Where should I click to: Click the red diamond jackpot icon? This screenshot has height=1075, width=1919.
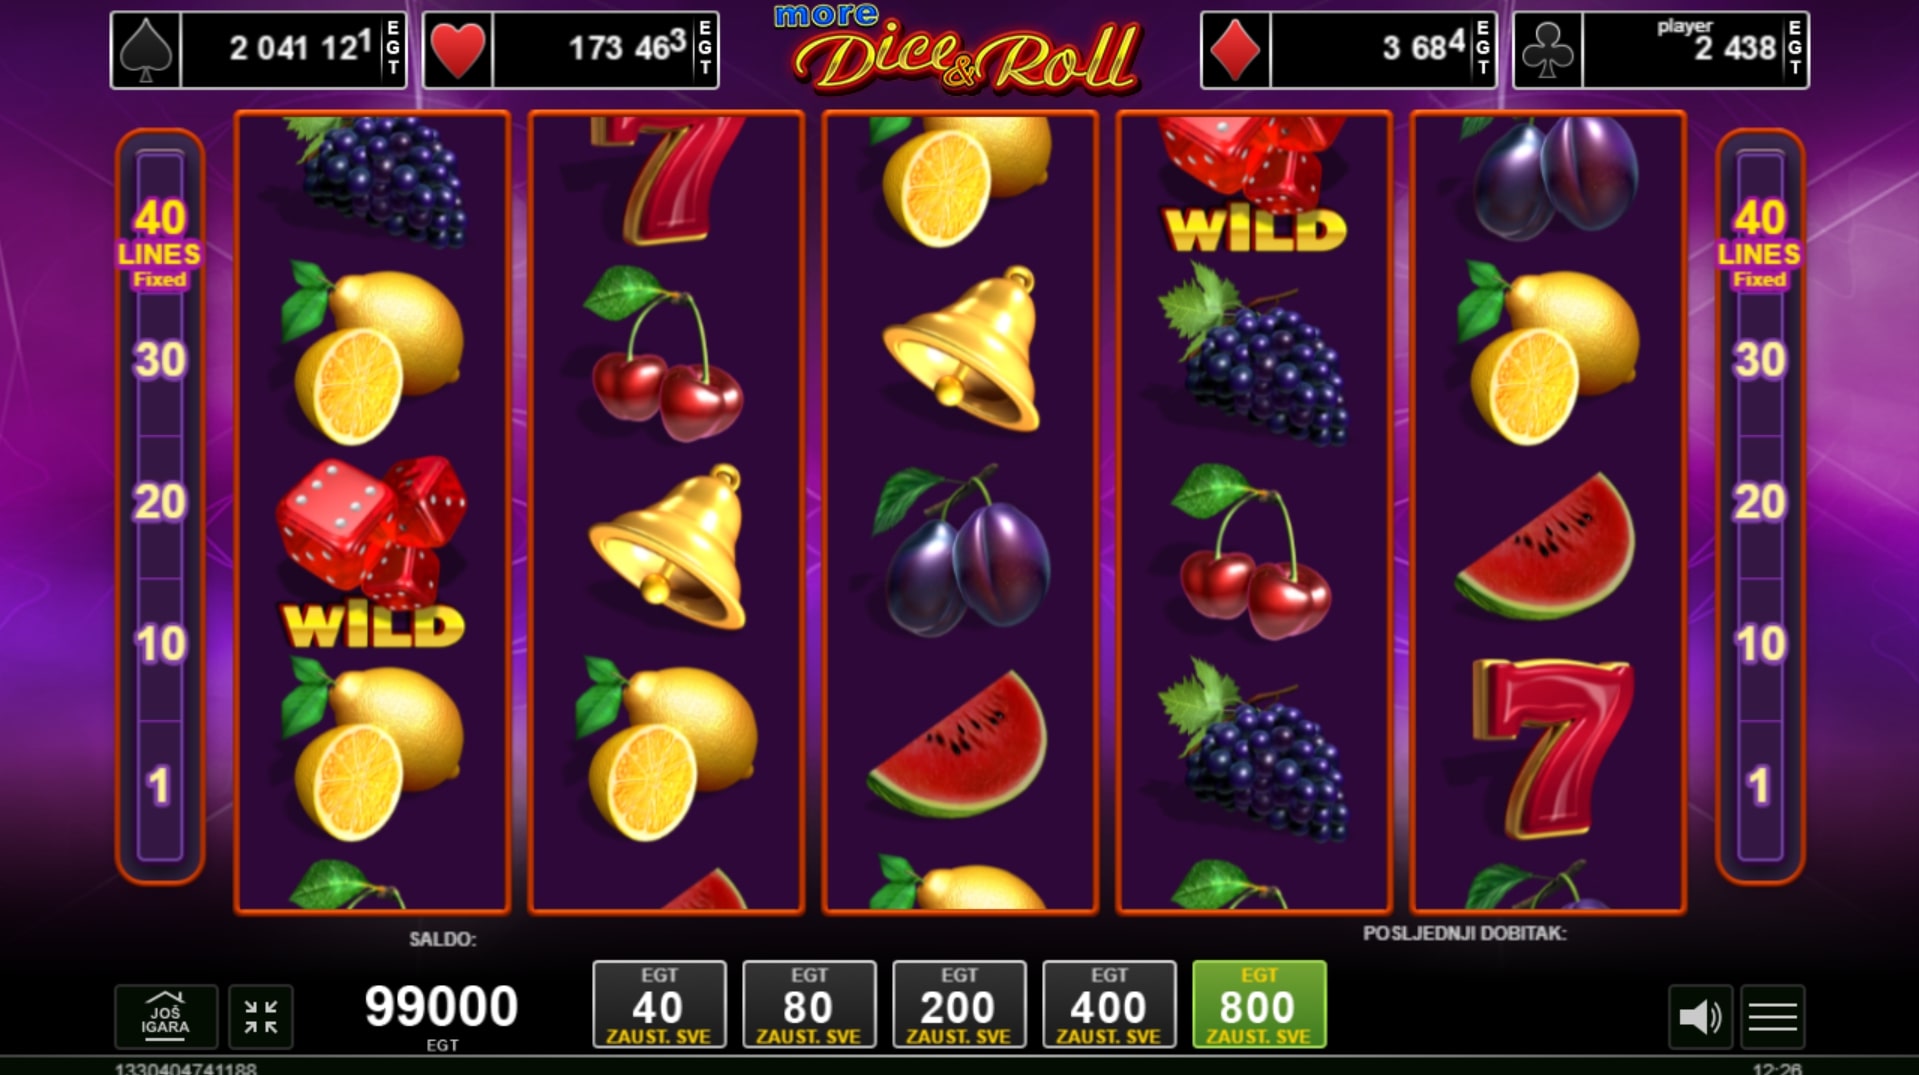(1236, 50)
